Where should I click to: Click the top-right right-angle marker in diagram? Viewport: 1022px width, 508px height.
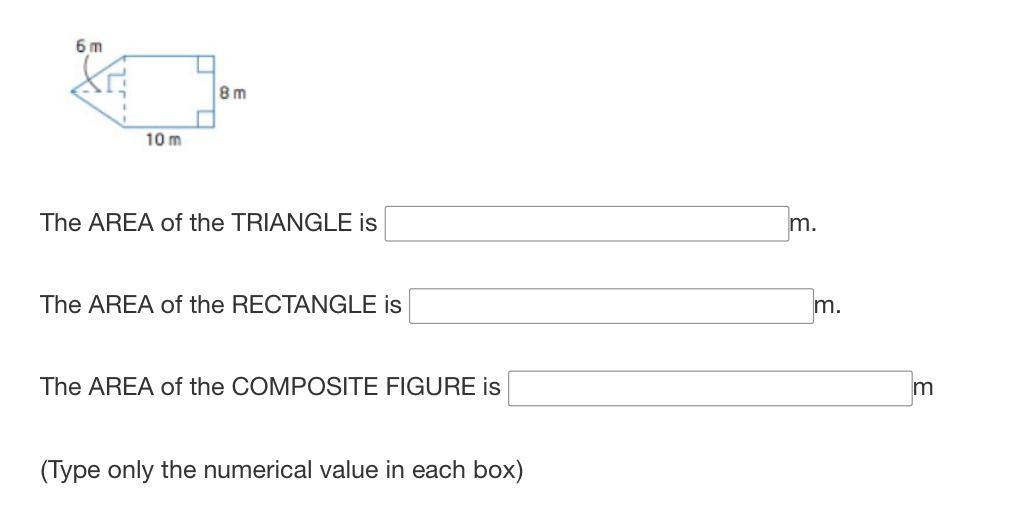pos(205,64)
